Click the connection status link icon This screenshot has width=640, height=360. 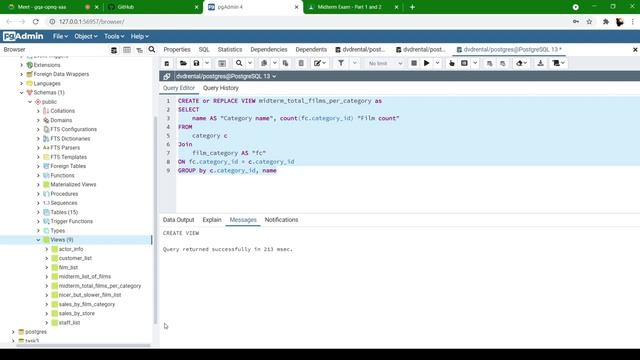click(167, 76)
